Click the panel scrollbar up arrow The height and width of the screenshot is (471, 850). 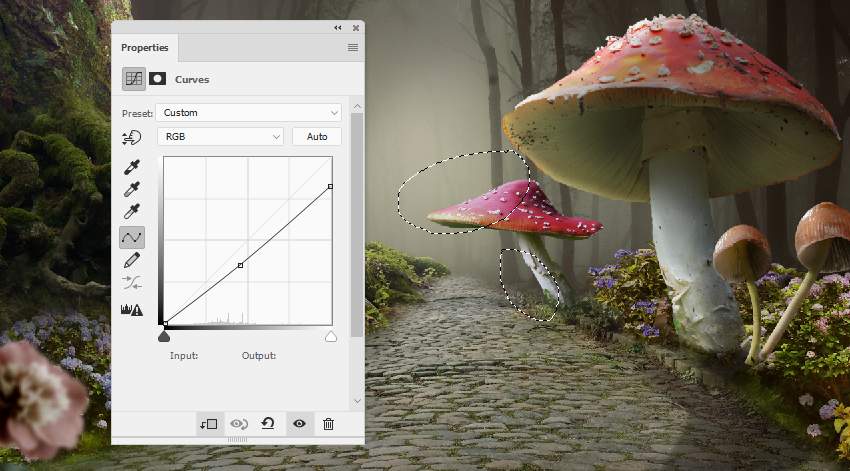357,107
